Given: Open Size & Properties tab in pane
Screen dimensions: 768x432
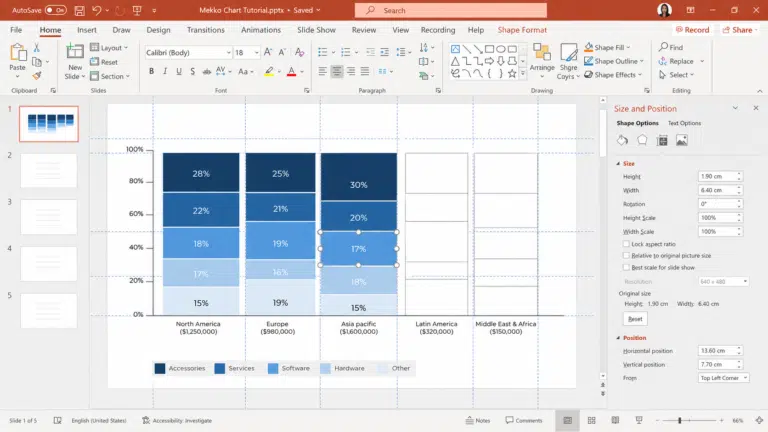Looking at the screenshot, I should tap(662, 141).
